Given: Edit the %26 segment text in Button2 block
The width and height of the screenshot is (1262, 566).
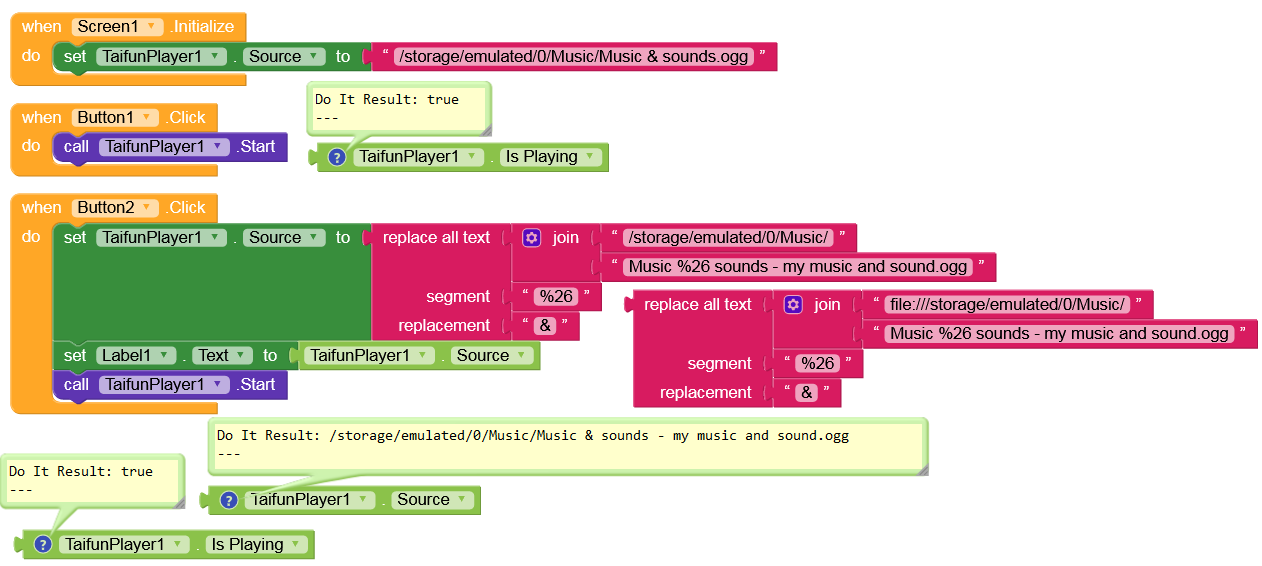Looking at the screenshot, I should click(556, 297).
